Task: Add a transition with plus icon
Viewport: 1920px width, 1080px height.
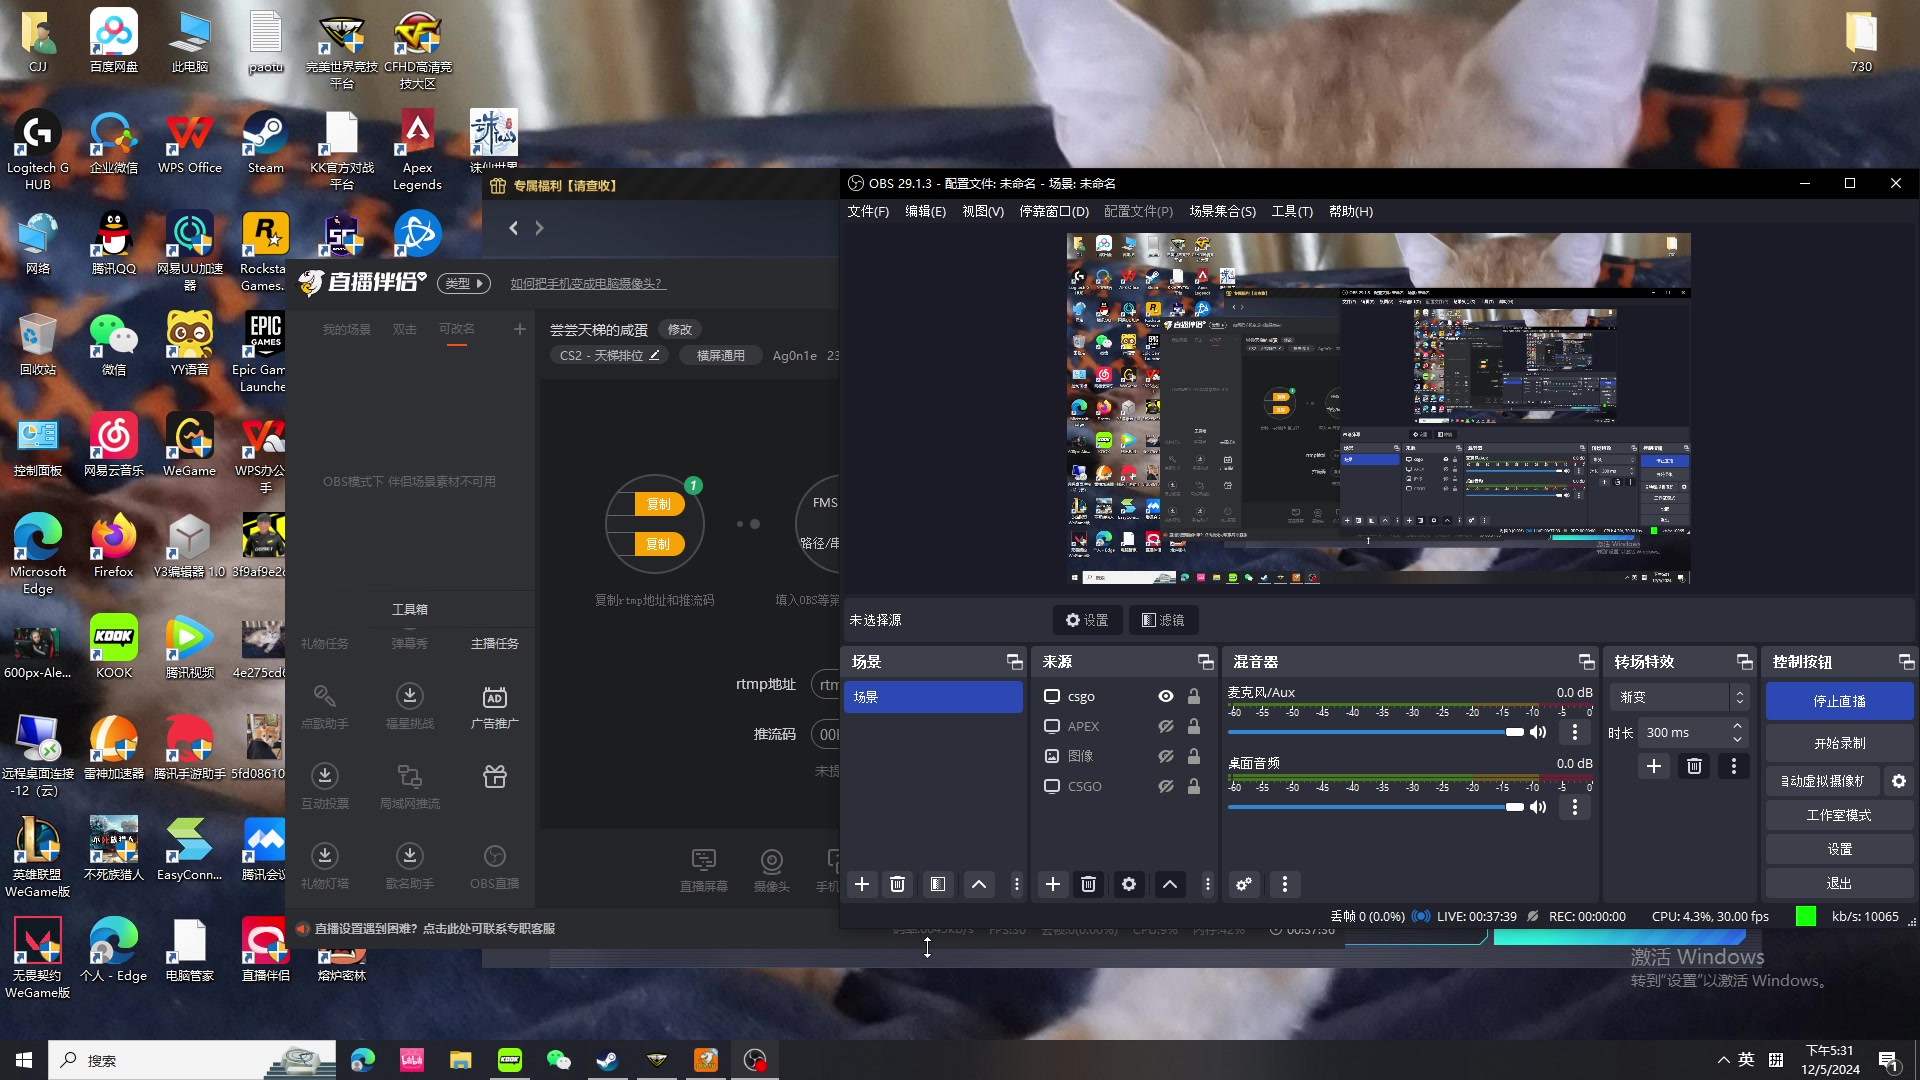Action: click(1654, 766)
